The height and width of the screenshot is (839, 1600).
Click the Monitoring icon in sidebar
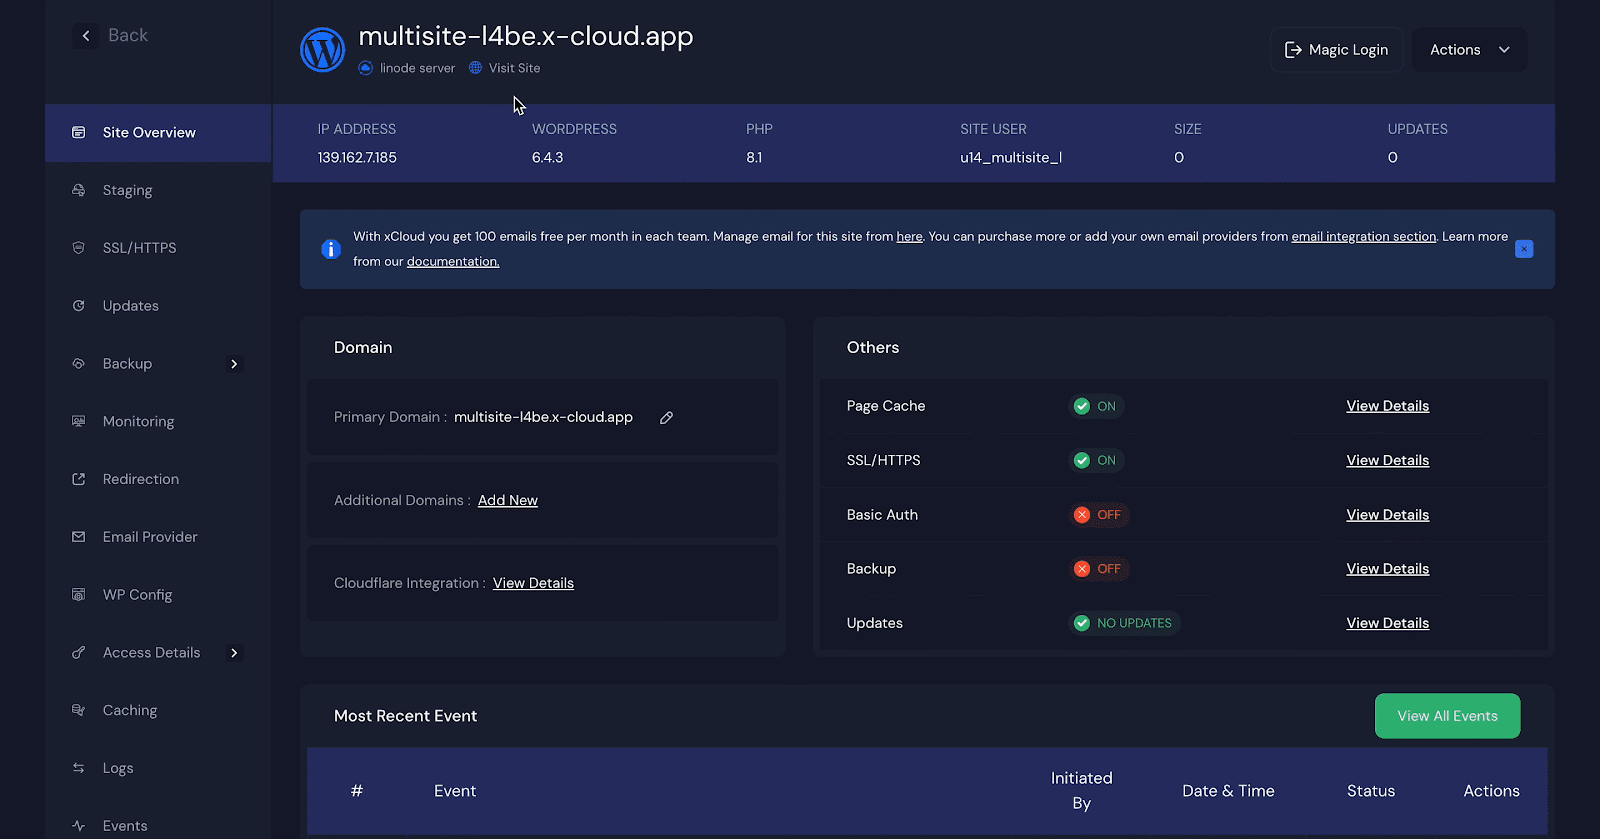coord(79,421)
